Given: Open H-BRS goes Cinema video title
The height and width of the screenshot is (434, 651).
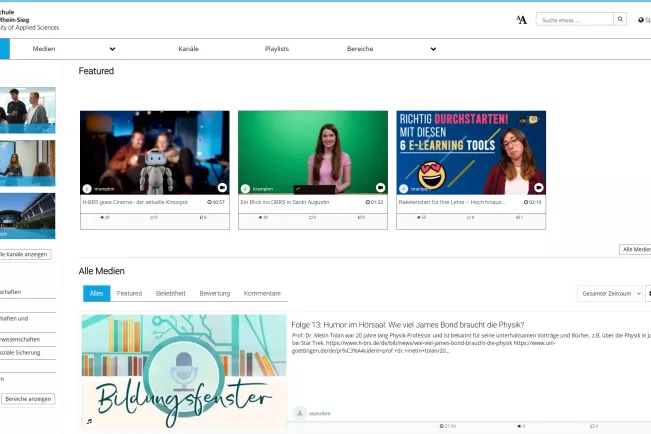Looking at the screenshot, I should 135,202.
